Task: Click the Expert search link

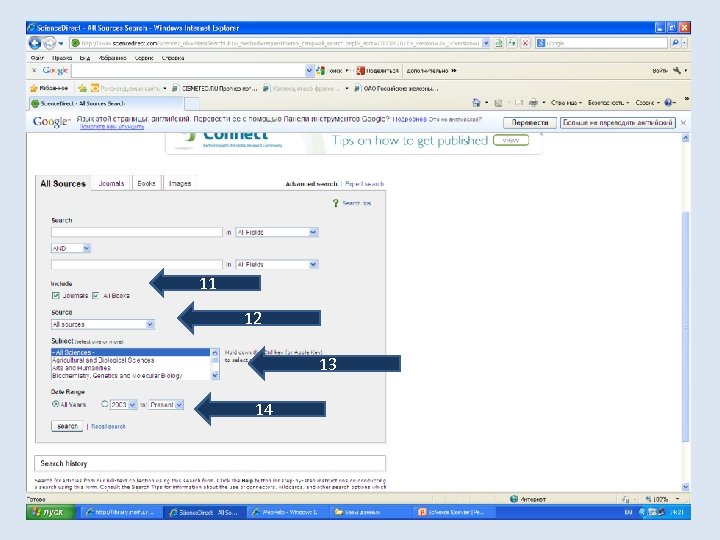Action: coord(365,184)
